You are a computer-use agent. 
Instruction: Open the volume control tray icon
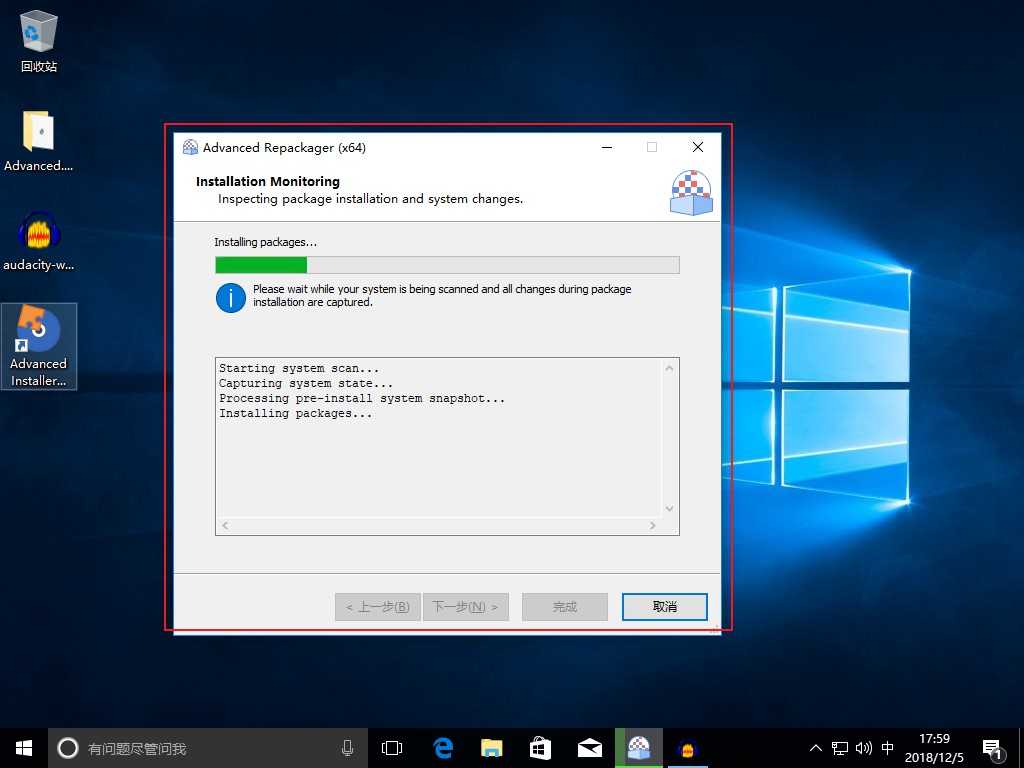[863, 748]
